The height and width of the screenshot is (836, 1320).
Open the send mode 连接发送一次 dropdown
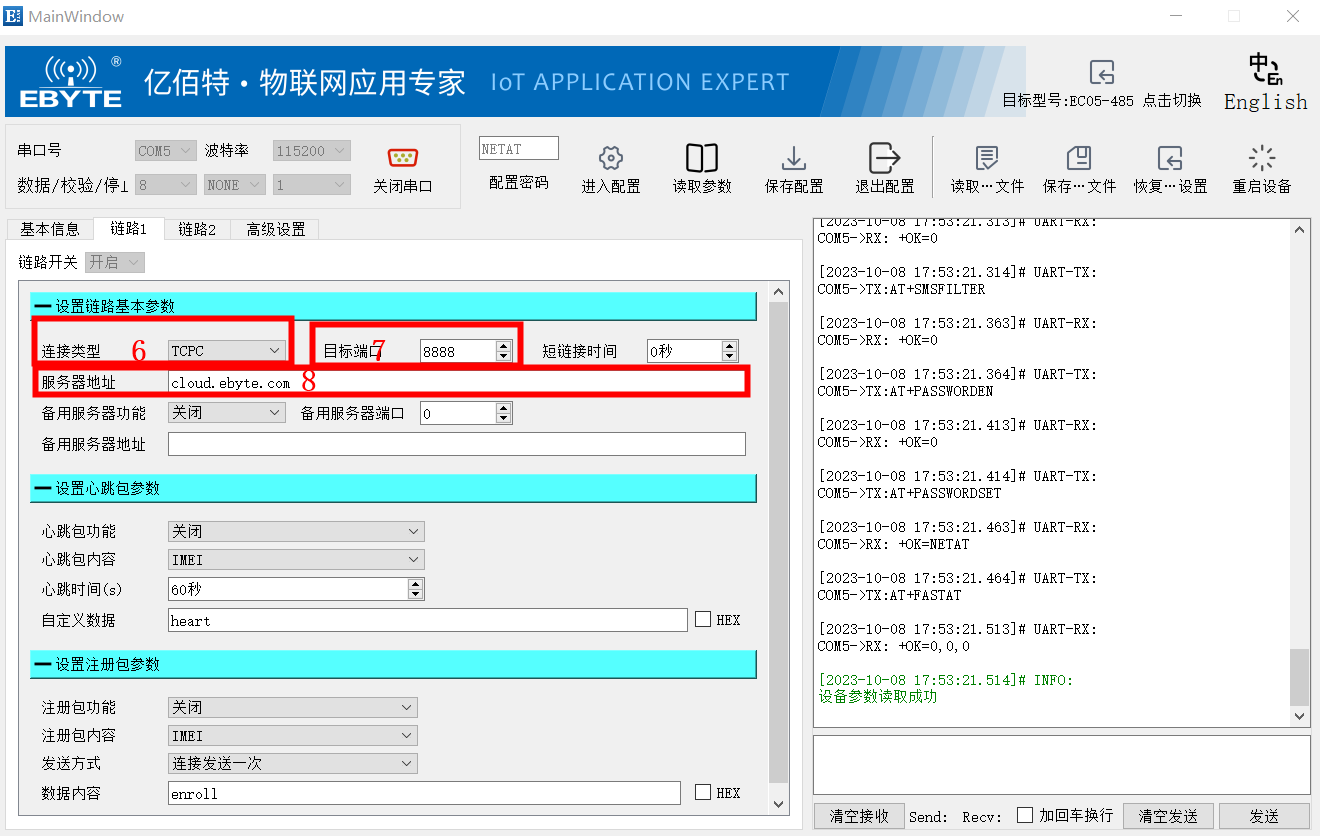pyautogui.click(x=292, y=763)
